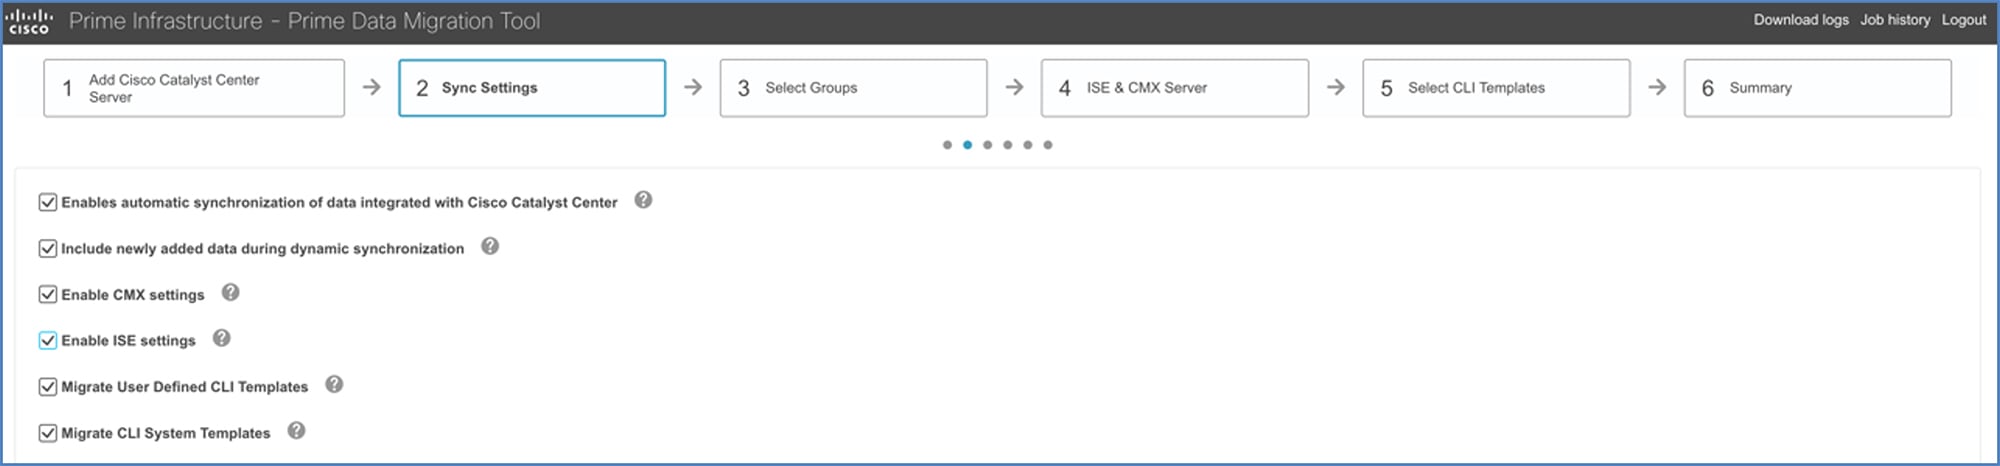Show help tooltip for newly added data option

[x=490, y=246]
